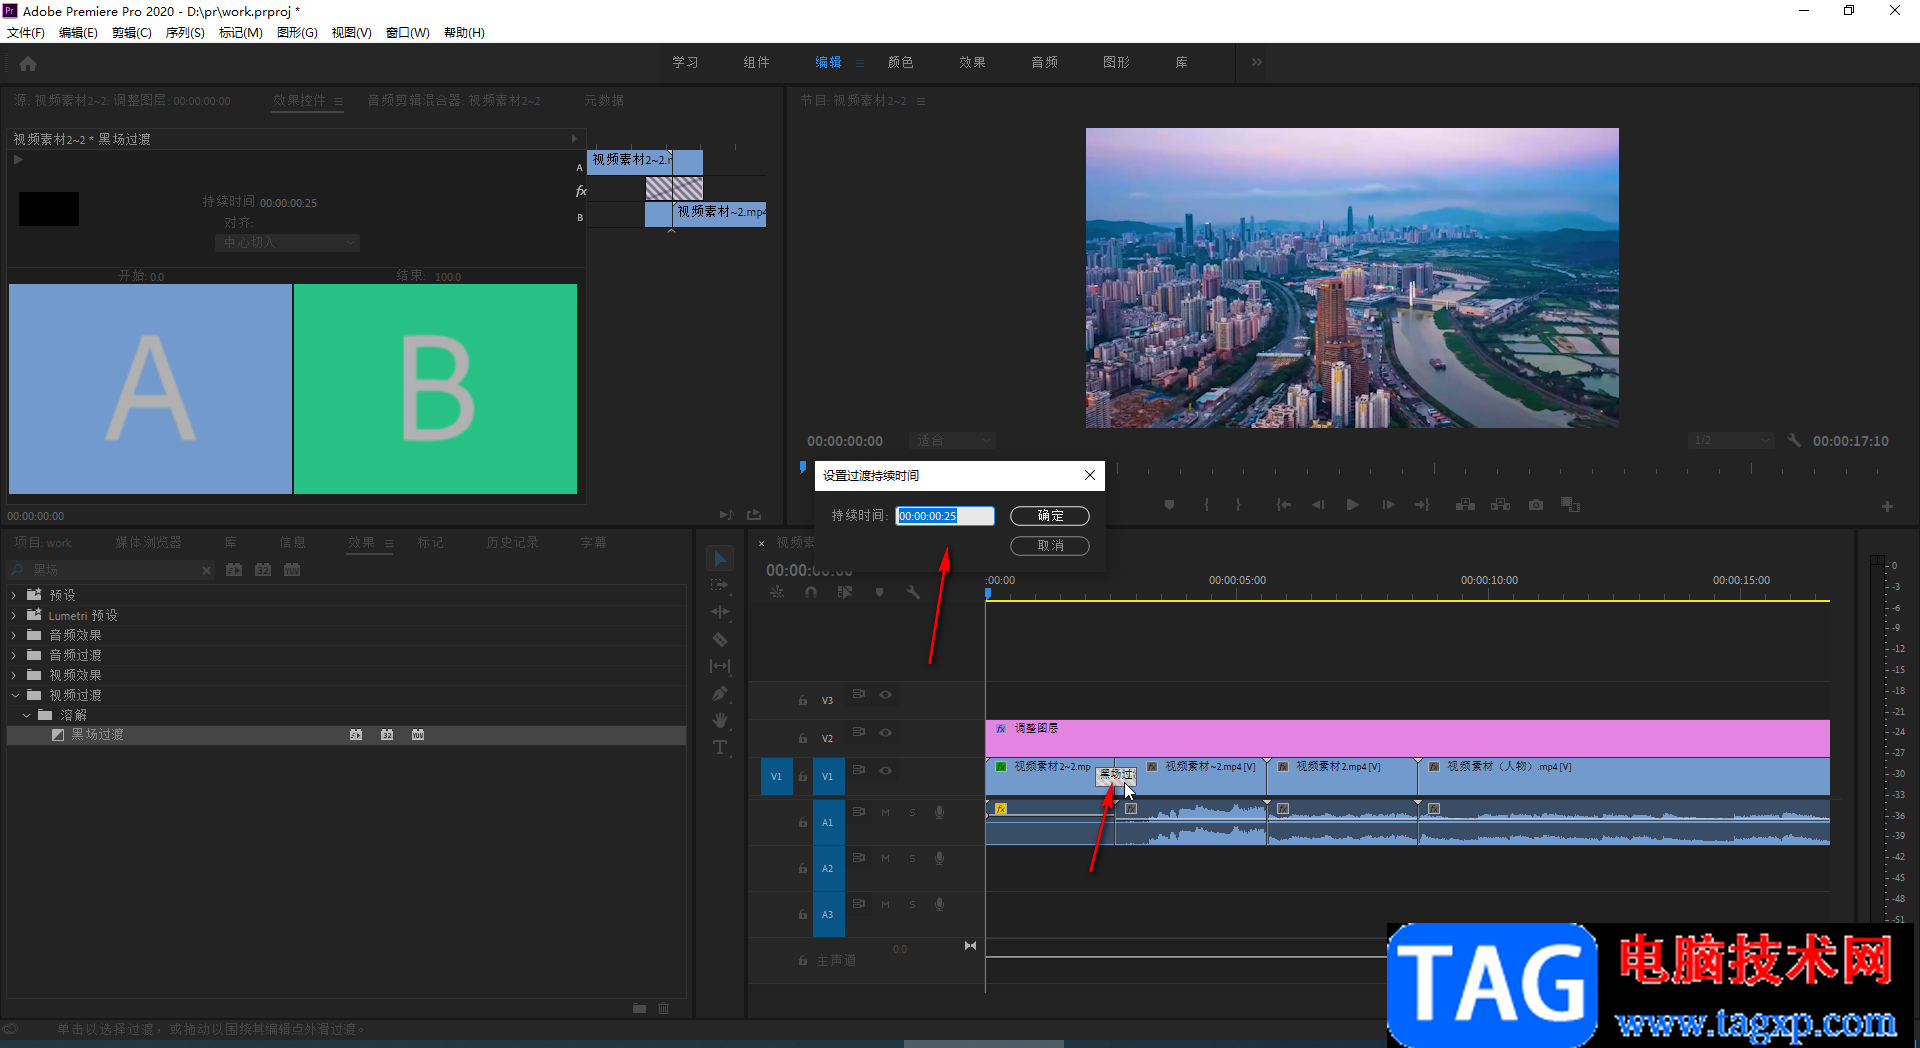Viewport: 1920px width, 1048px height.
Task: Collapse the 溶解 folder
Action: [x=27, y=715]
